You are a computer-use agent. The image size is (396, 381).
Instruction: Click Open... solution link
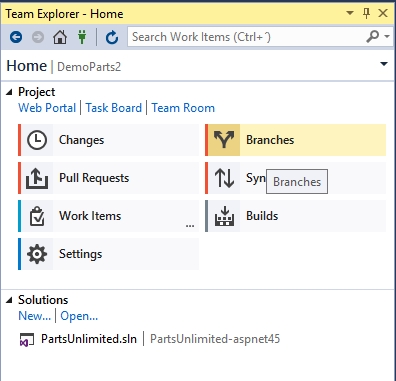pos(79,316)
